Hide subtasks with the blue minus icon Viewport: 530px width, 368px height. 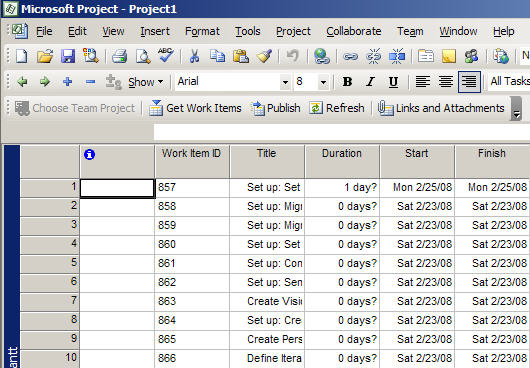(x=90, y=81)
